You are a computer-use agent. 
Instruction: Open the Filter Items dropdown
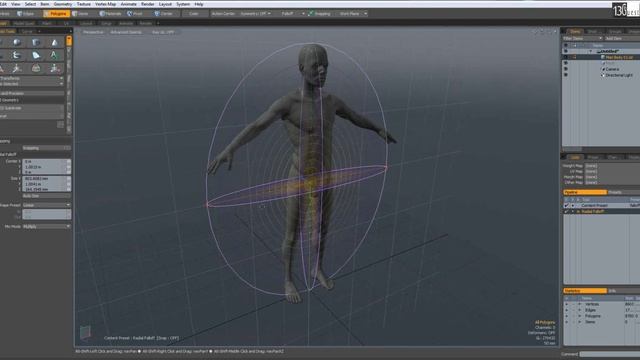[582, 38]
